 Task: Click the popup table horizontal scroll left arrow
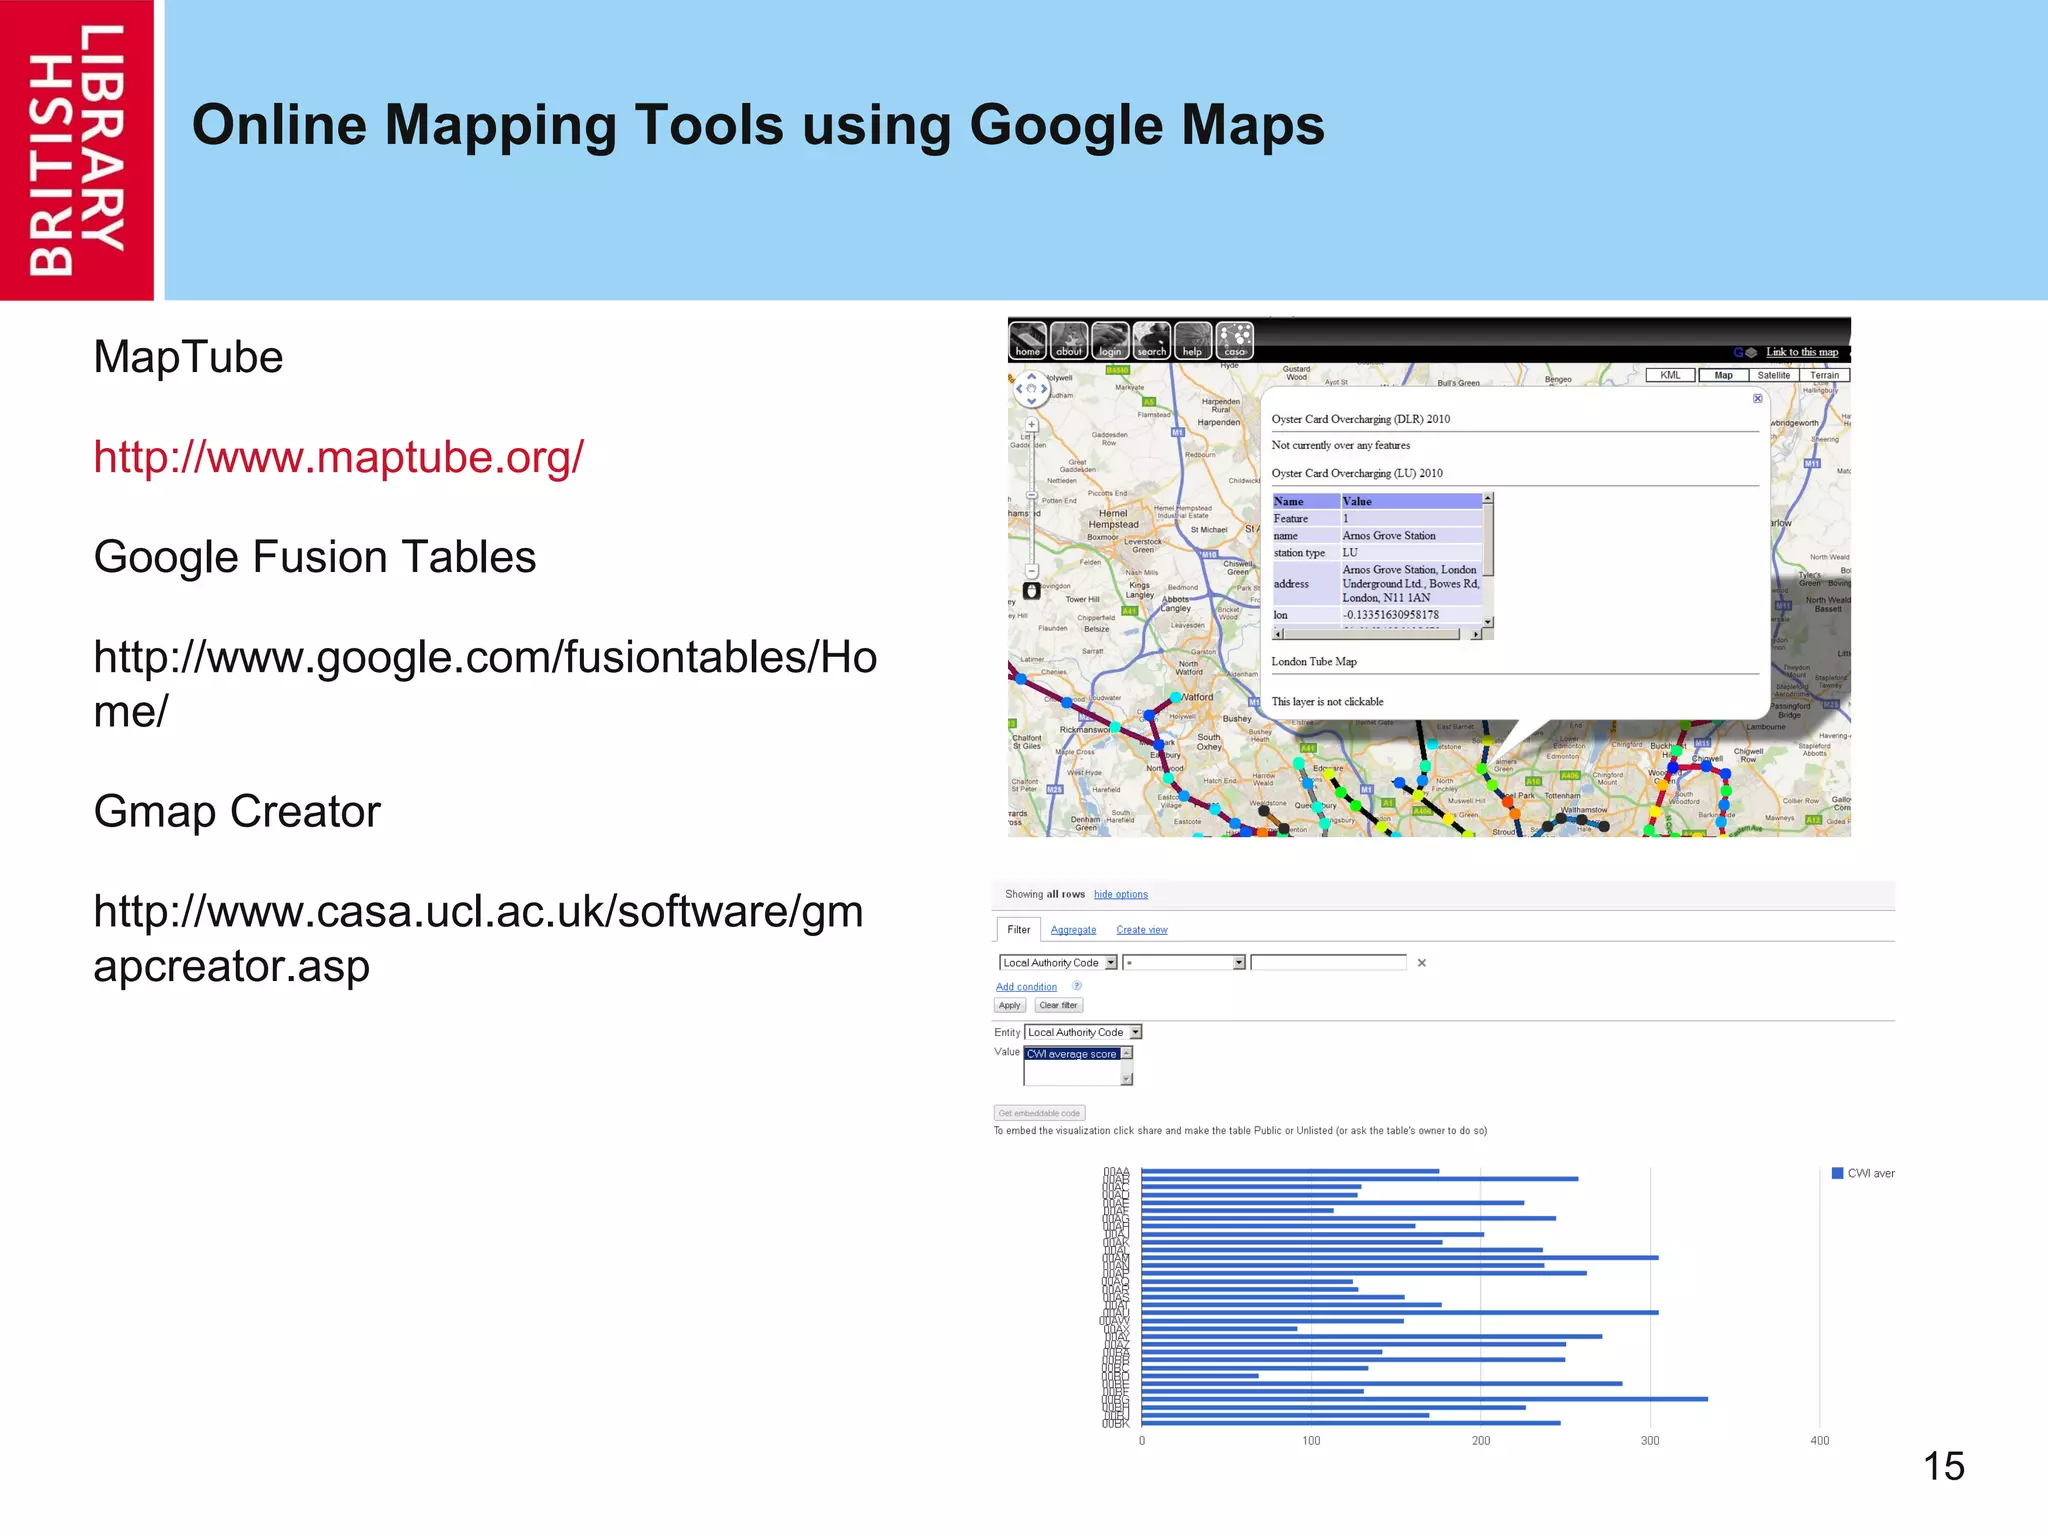1278,634
